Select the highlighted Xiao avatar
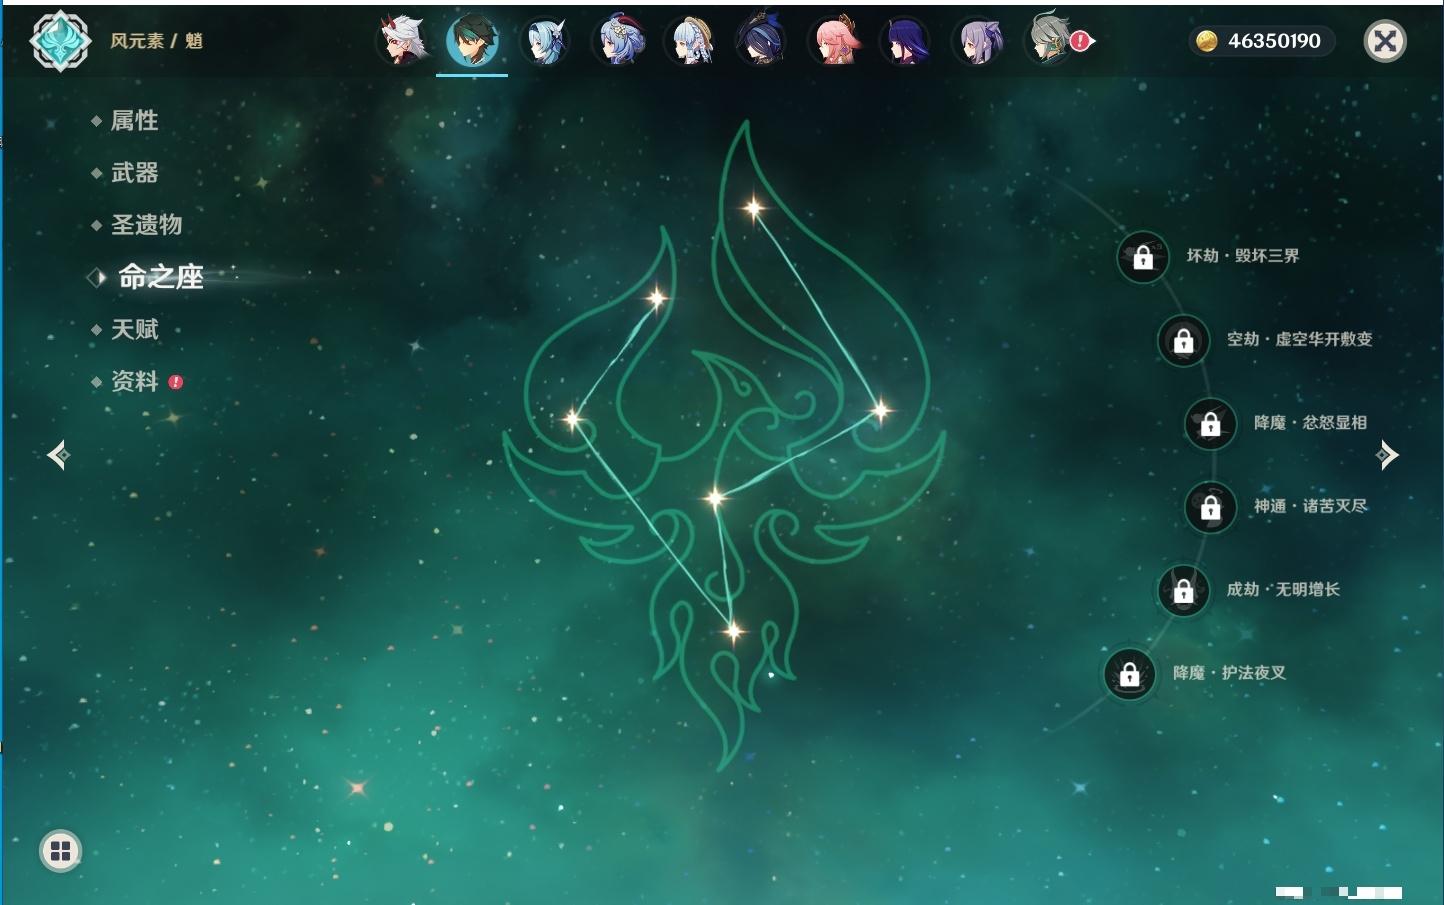The height and width of the screenshot is (905, 1444). click(x=472, y=41)
